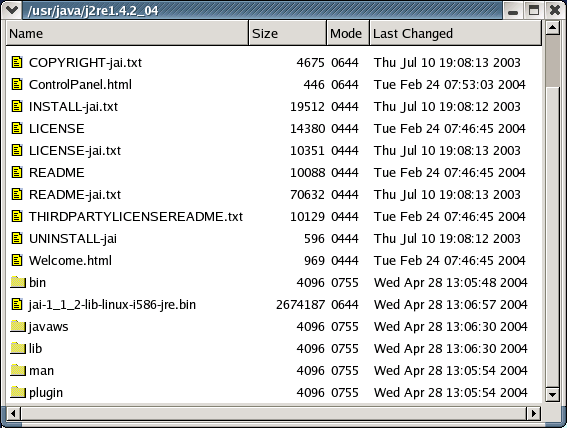Select the COPYRIGHT-jai.txt file name
Viewport: 567px width, 428px height.
85,63
